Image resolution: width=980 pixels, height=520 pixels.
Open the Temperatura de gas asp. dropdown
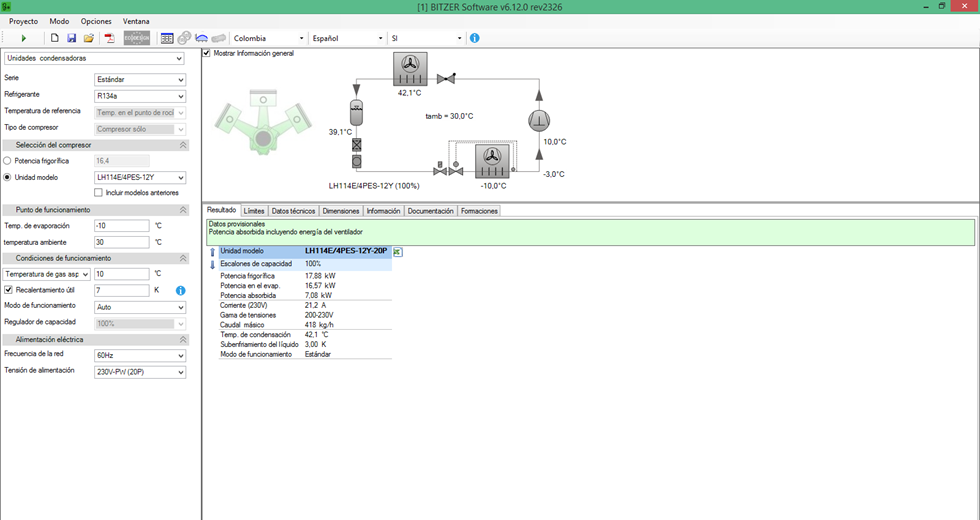[x=47, y=274]
